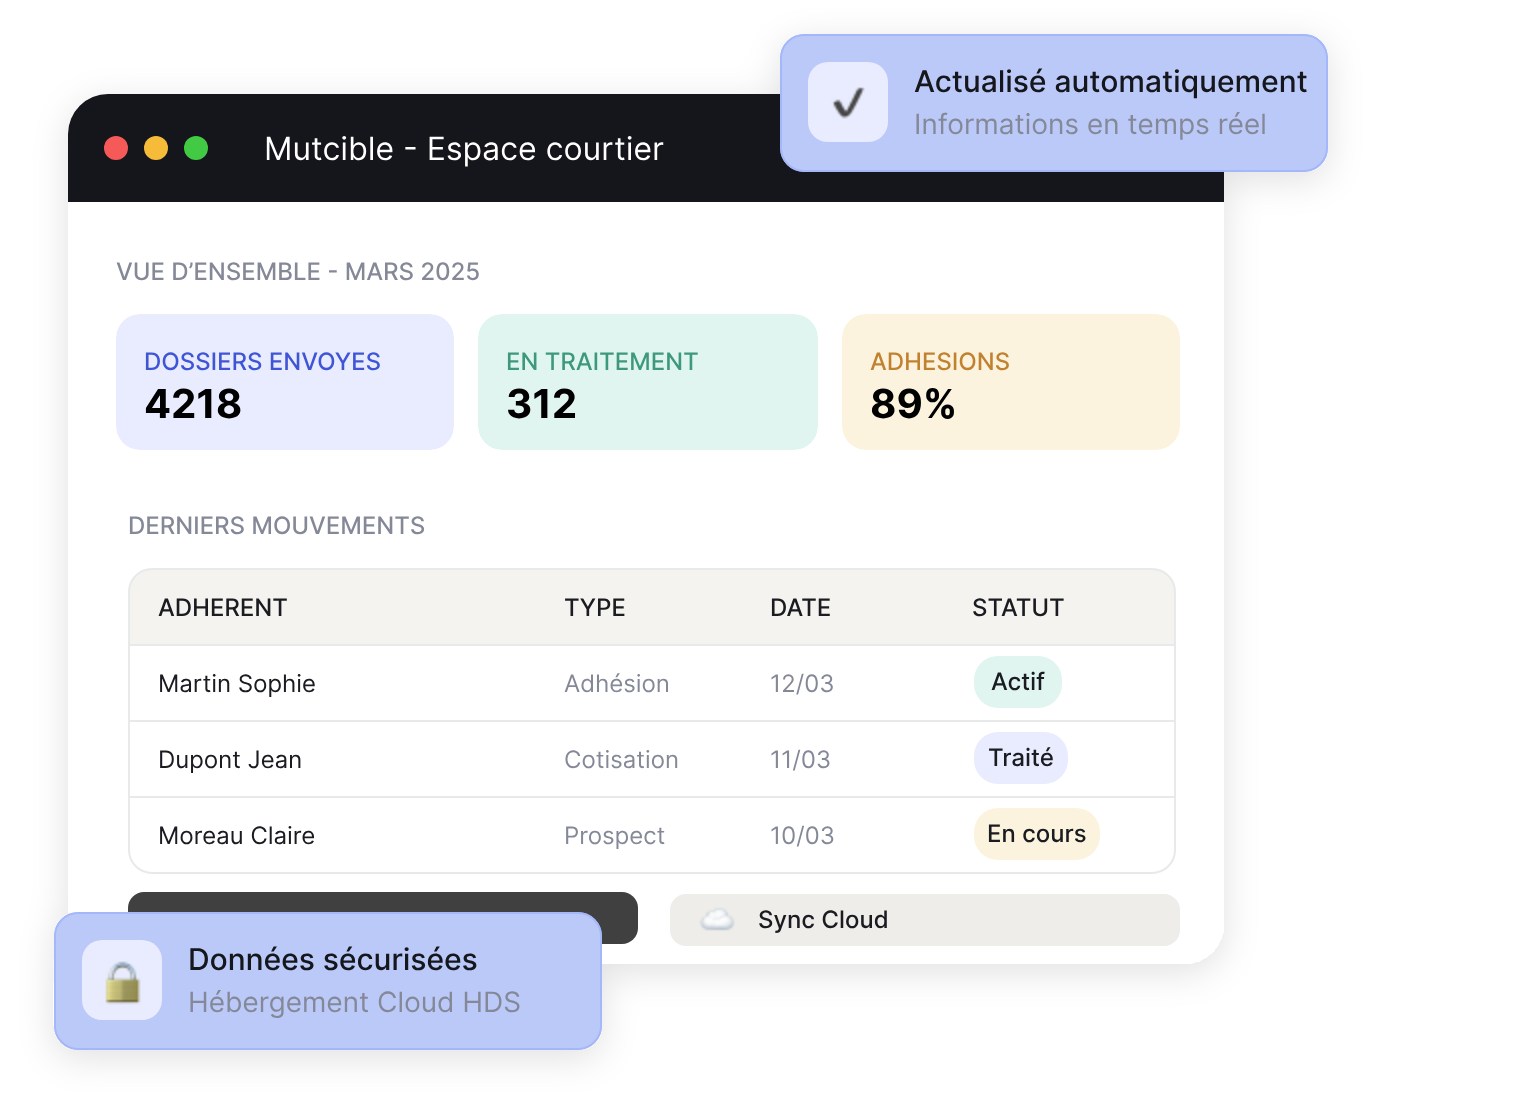Click the VUE D'ENSEMBLE - MARS 2025 heading
This screenshot has width=1516, height=1094.
tap(298, 272)
